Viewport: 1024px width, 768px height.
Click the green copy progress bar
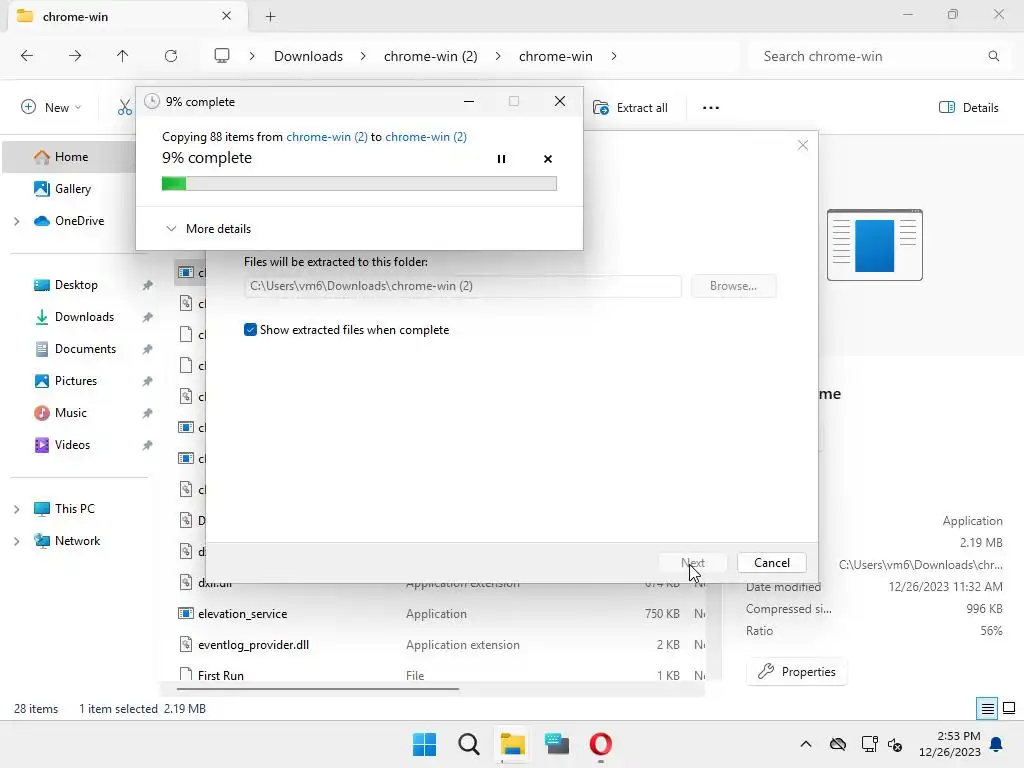pos(359,184)
